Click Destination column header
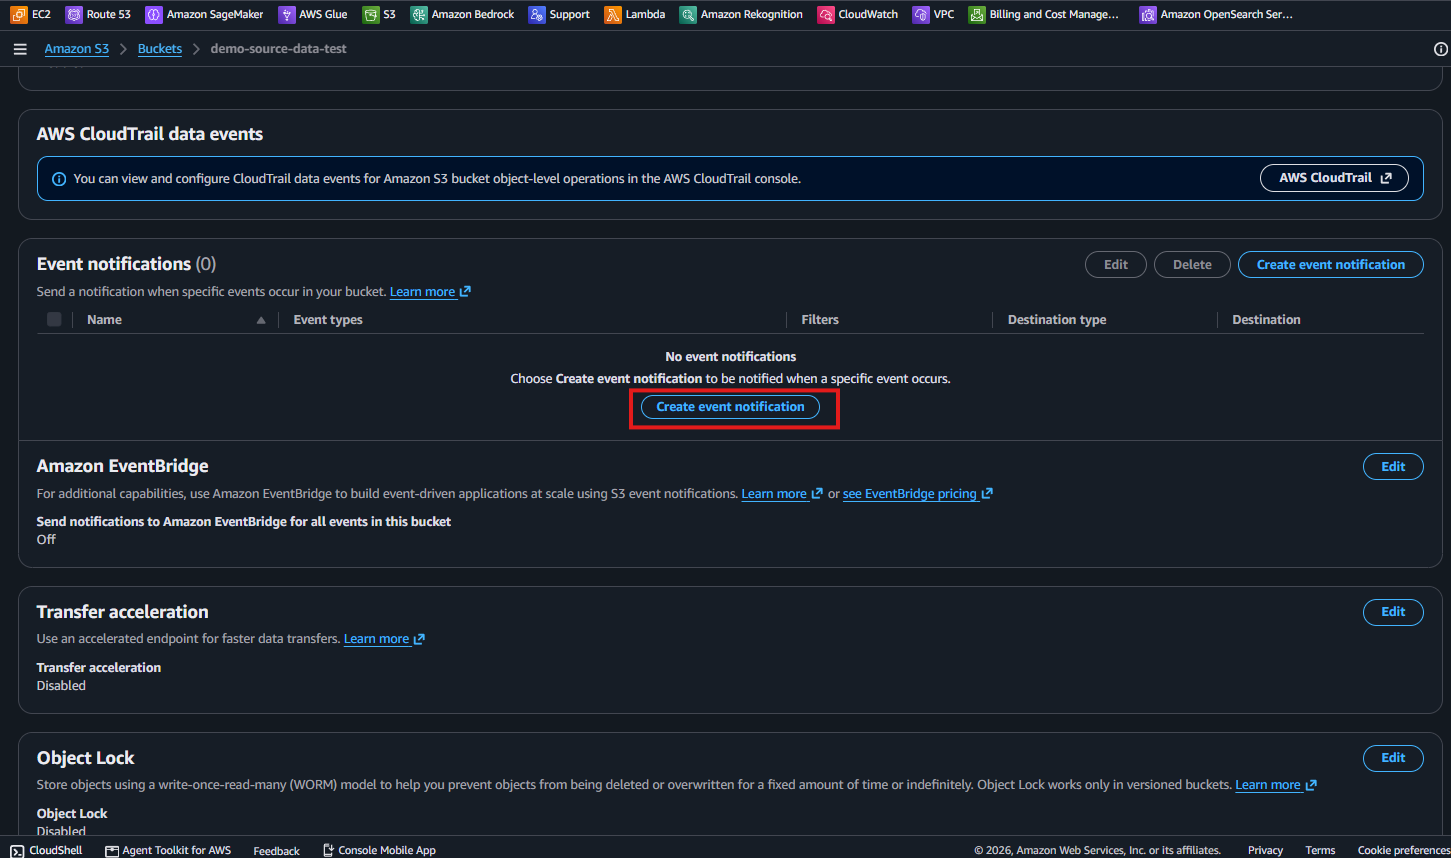1451x858 pixels. [x=1266, y=320]
